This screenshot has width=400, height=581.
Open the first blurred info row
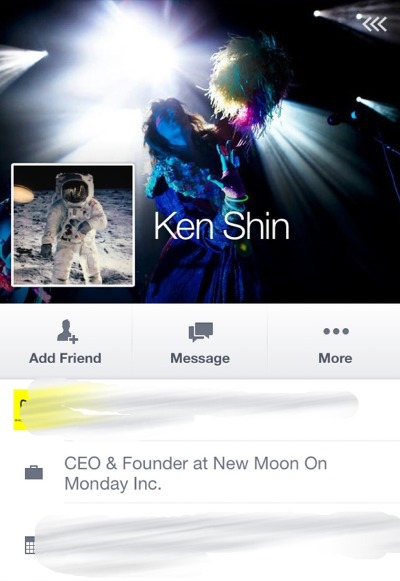tap(200, 409)
